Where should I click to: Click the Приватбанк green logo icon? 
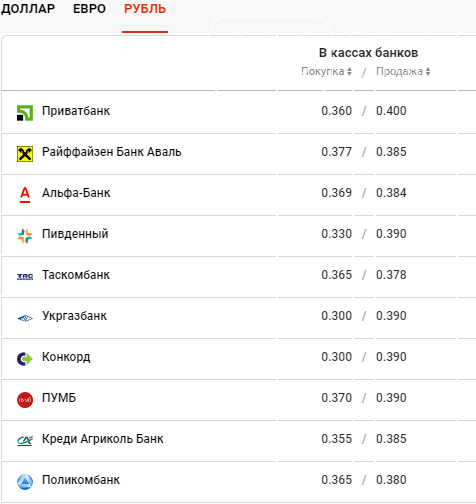tap(25, 113)
